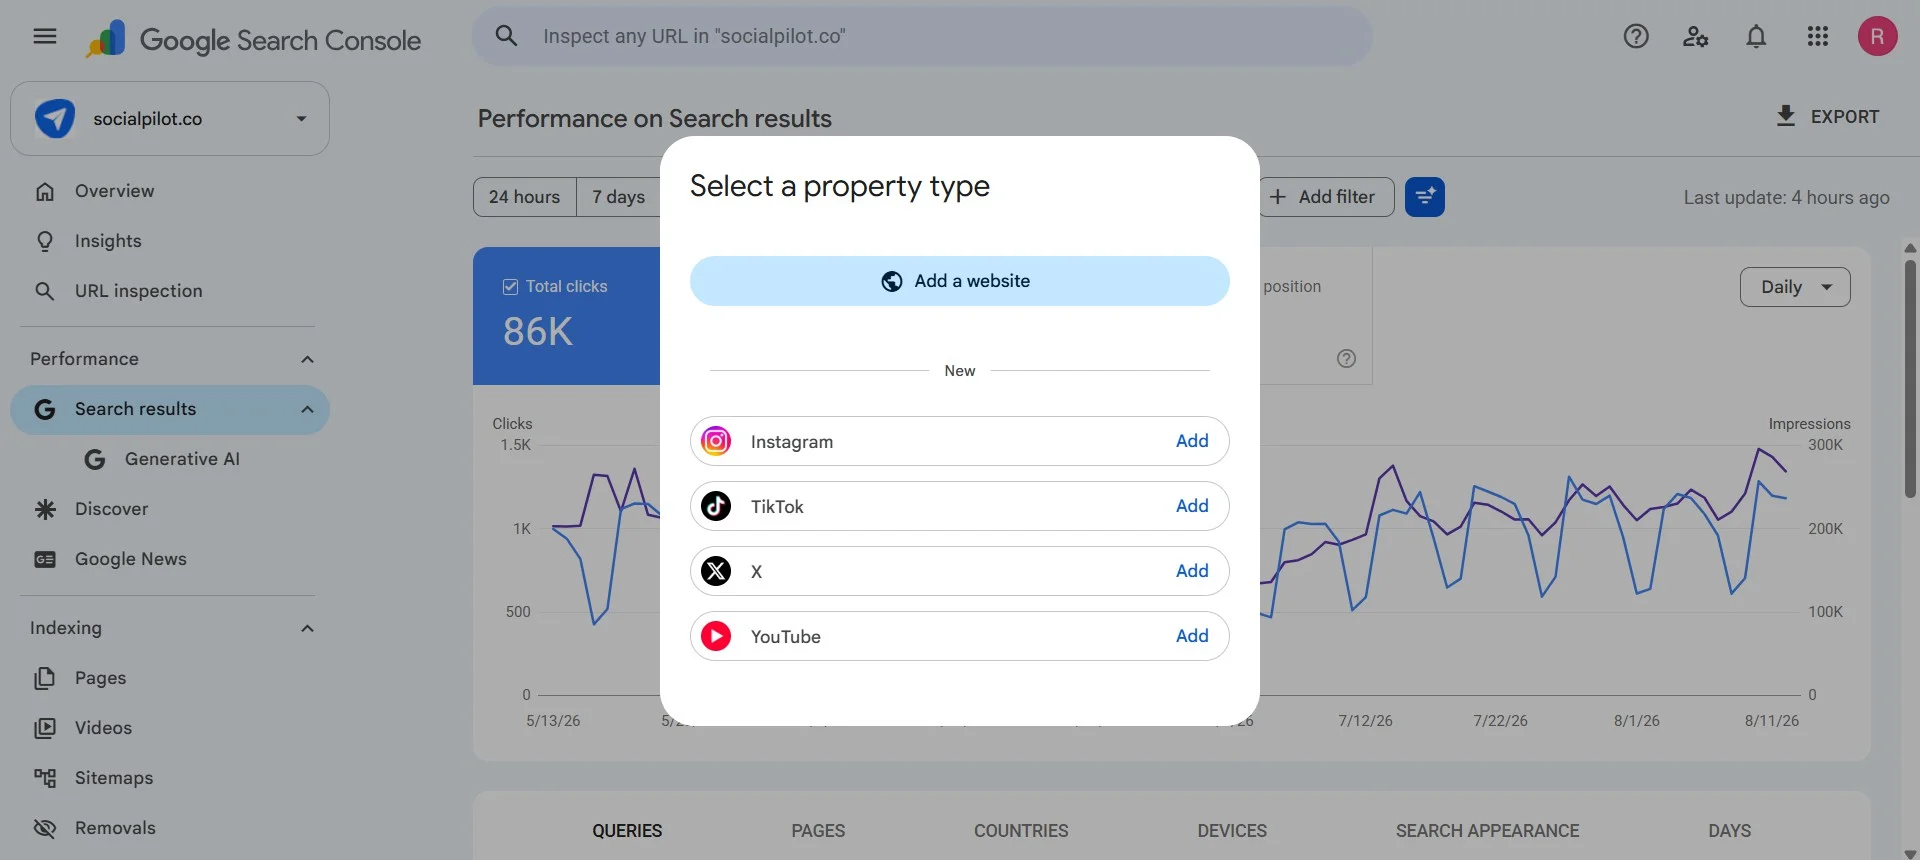Image resolution: width=1920 pixels, height=860 pixels.
Task: Click the scrollbar up arrow
Action: (x=1910, y=248)
